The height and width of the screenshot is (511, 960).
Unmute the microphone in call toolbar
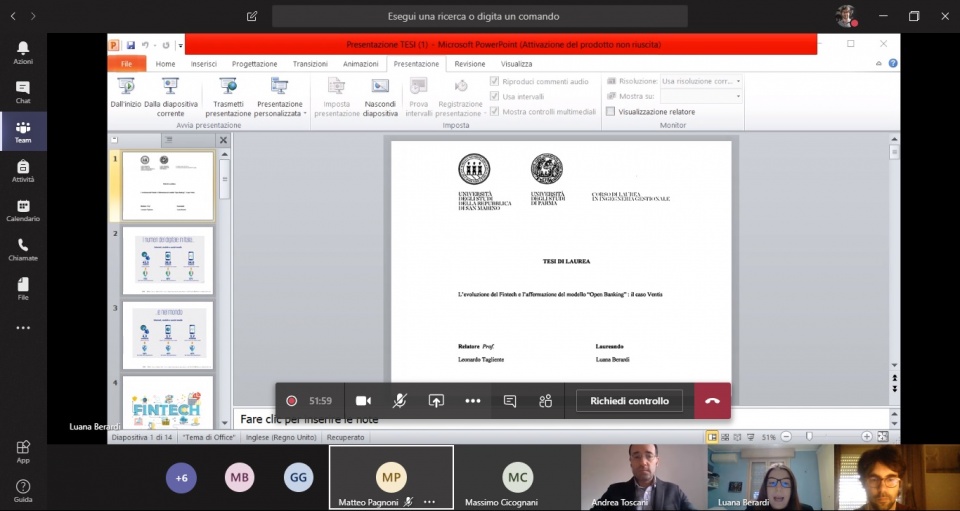point(399,401)
